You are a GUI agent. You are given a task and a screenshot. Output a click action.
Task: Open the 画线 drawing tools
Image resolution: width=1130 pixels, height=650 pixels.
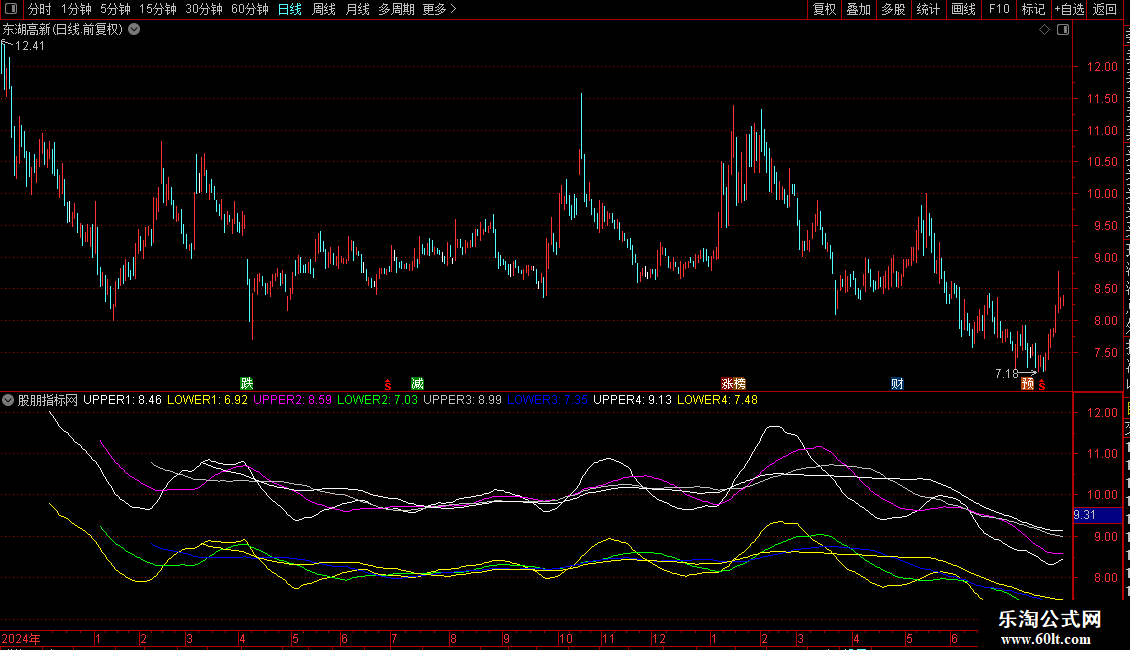[x=963, y=9]
